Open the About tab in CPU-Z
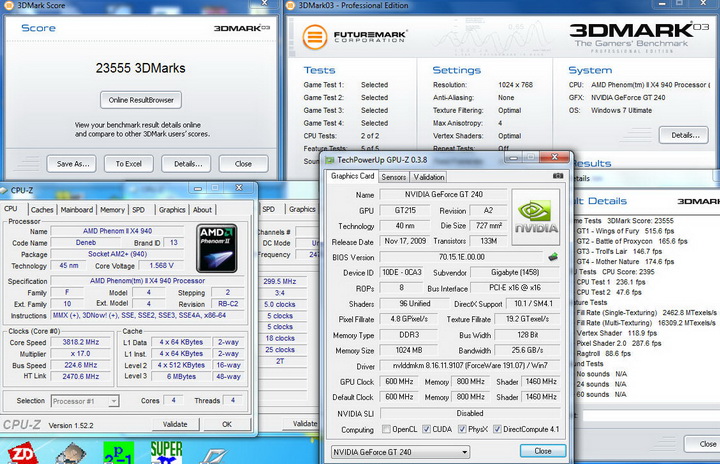Screen dimensions: 720x464 pyautogui.click(x=202, y=209)
